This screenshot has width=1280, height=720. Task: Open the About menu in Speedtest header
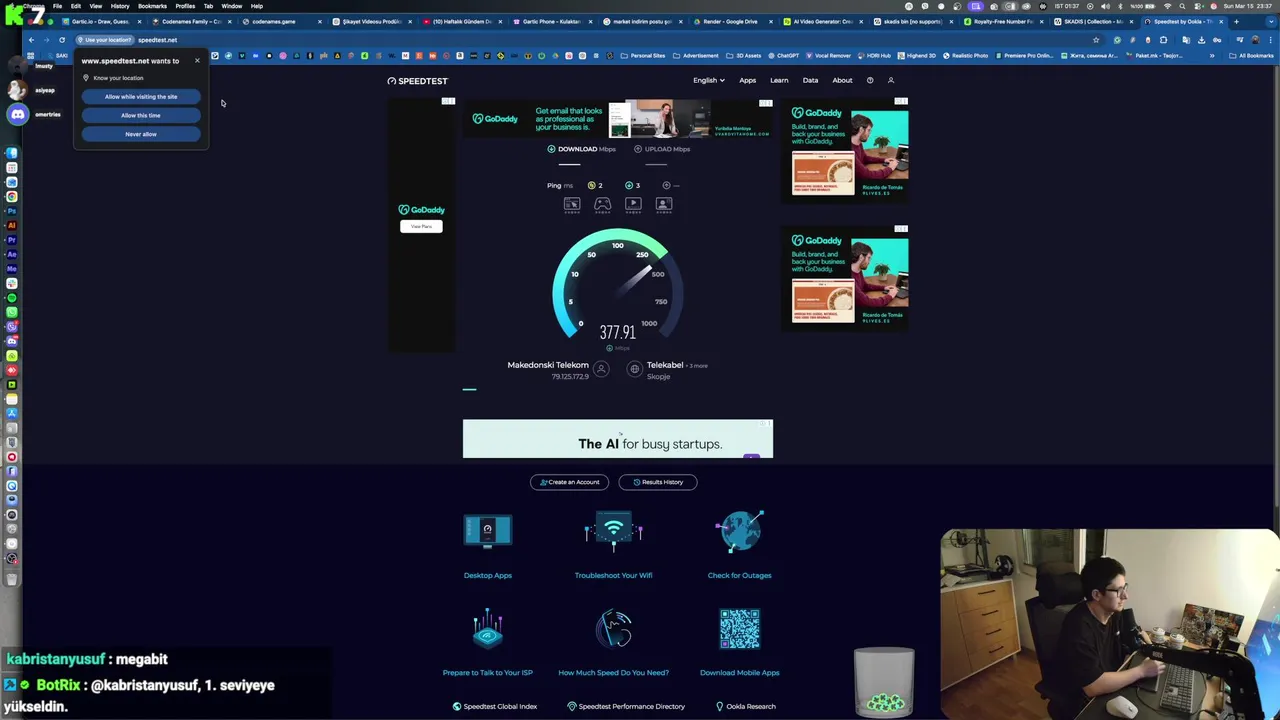click(842, 80)
